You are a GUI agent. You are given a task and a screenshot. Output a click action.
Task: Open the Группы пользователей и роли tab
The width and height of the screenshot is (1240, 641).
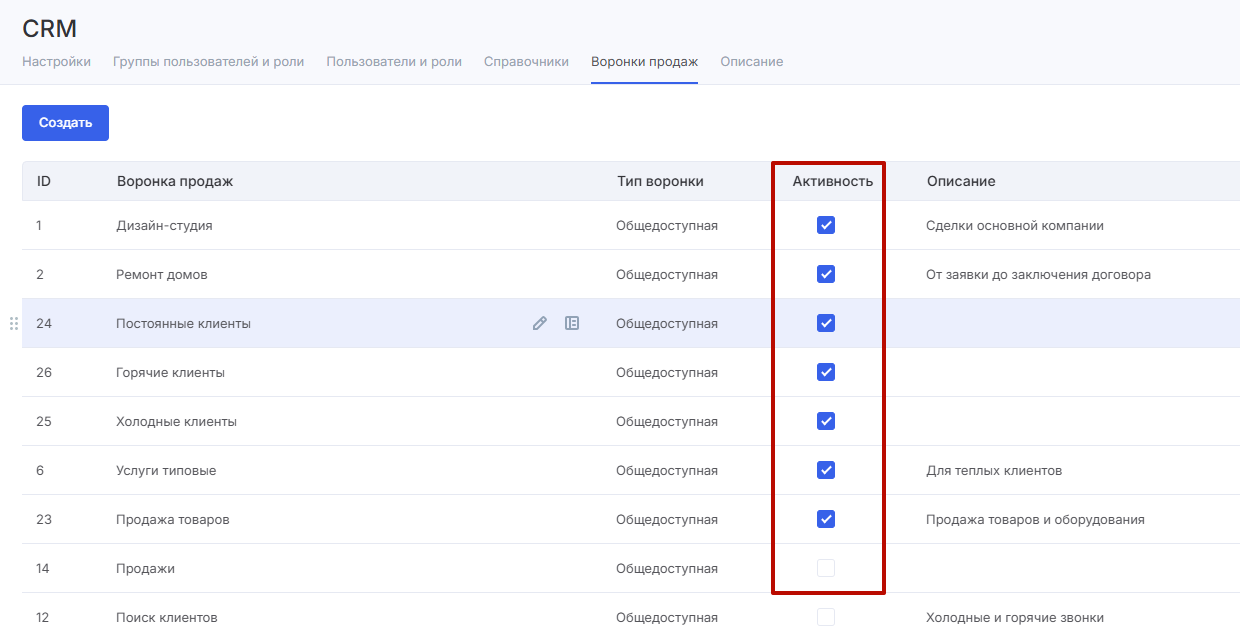point(208,62)
